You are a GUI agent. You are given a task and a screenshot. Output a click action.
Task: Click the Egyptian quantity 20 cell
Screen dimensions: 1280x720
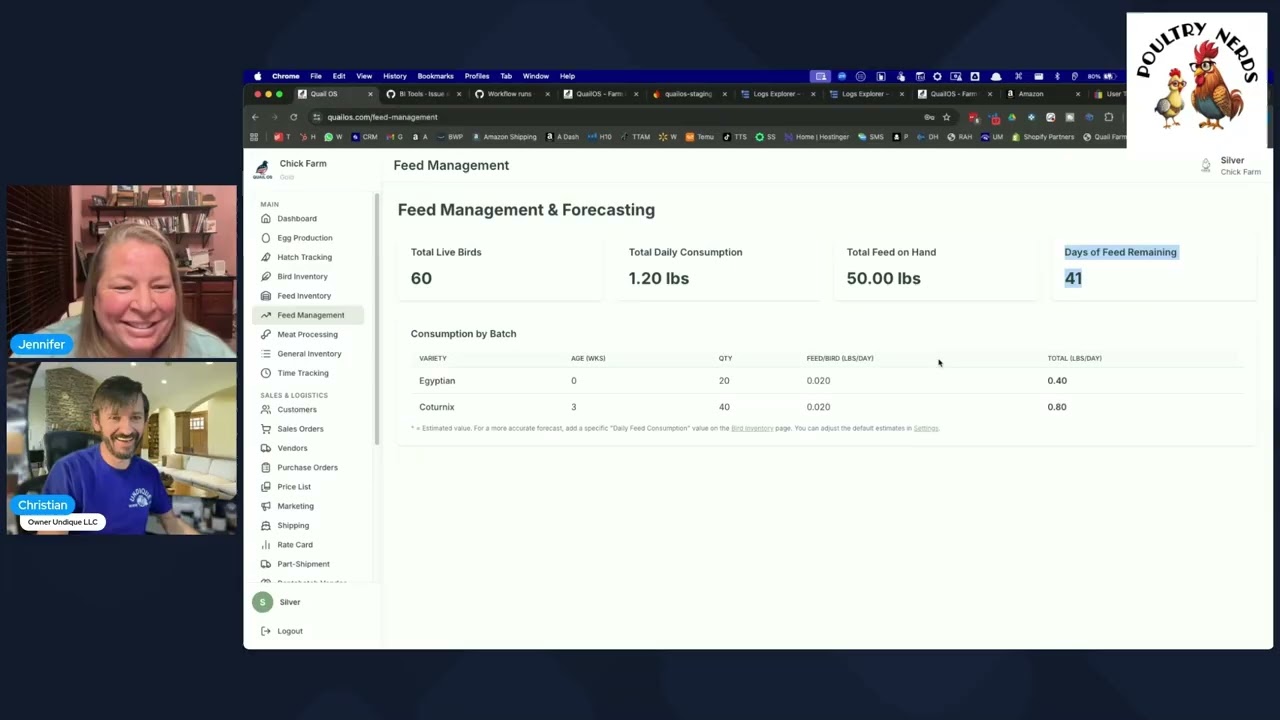click(724, 381)
